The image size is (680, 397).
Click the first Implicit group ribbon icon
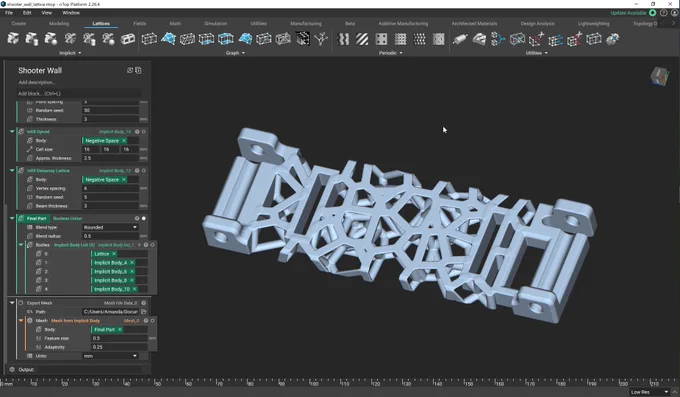pyautogui.click(x=13, y=39)
